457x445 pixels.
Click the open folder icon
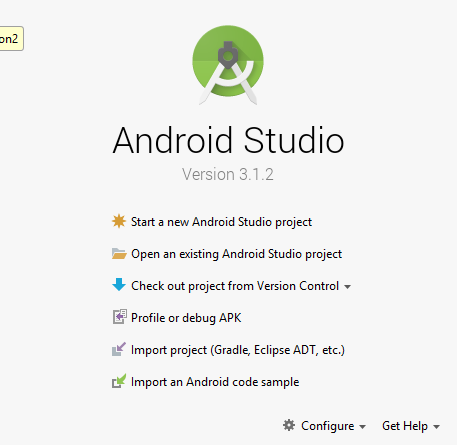pos(119,254)
